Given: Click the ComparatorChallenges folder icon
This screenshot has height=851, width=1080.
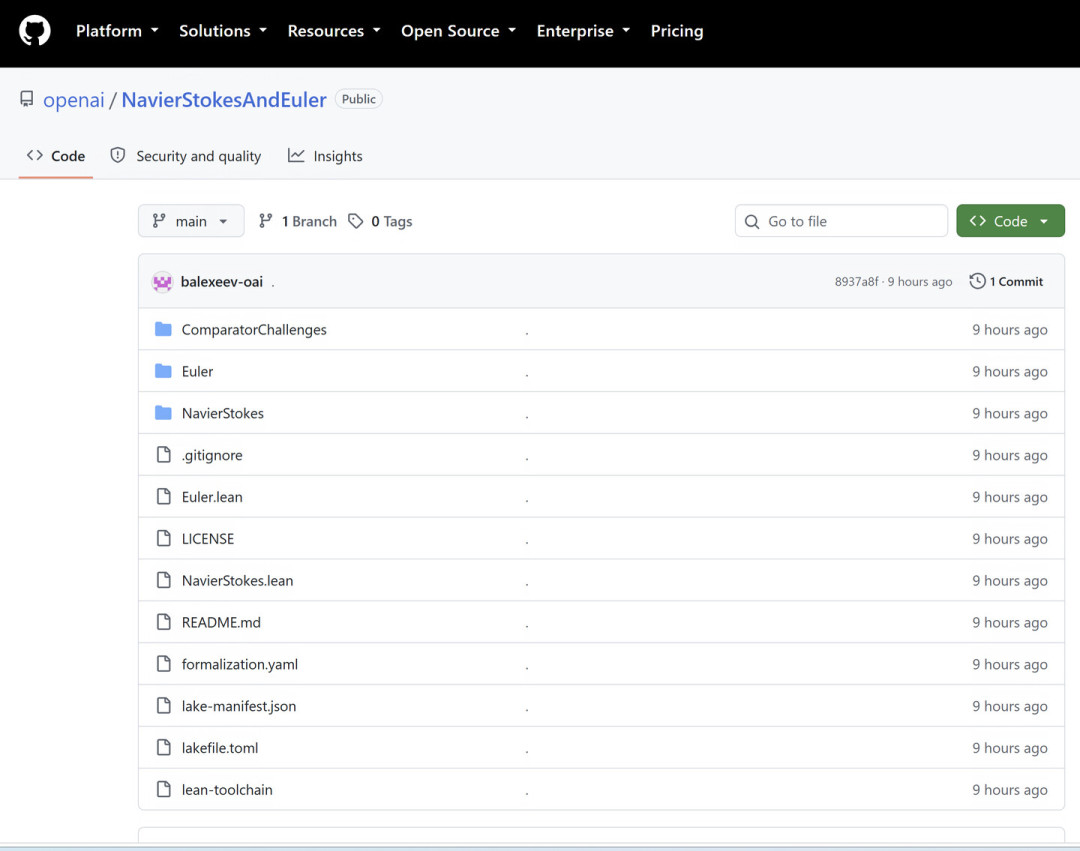Looking at the screenshot, I should (163, 329).
